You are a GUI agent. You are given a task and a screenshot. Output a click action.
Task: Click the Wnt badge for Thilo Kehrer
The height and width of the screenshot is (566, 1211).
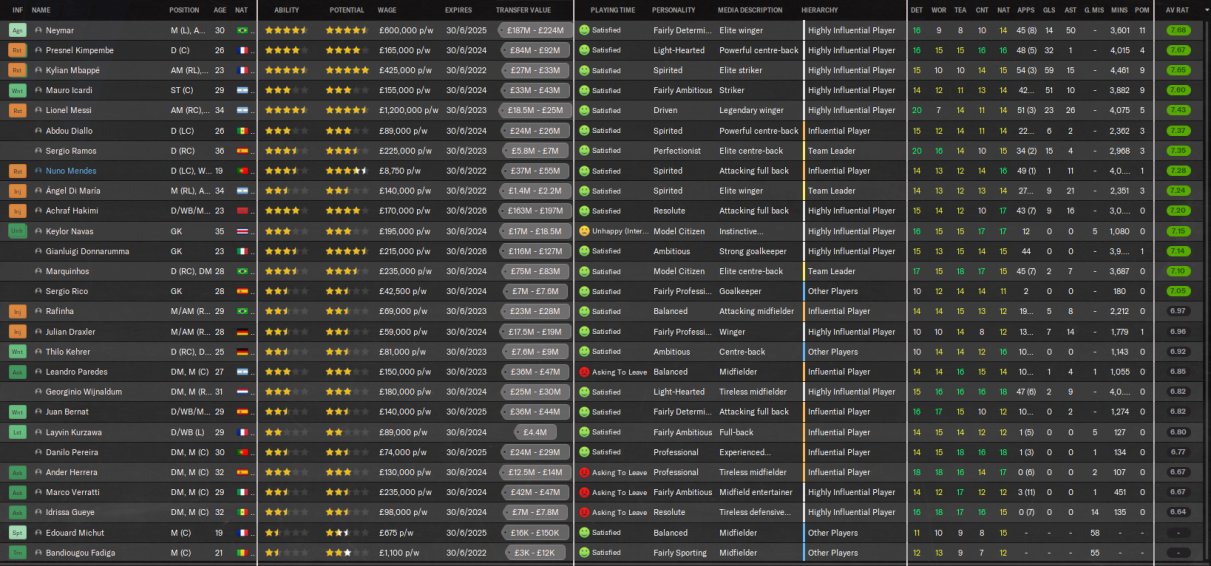(x=17, y=352)
